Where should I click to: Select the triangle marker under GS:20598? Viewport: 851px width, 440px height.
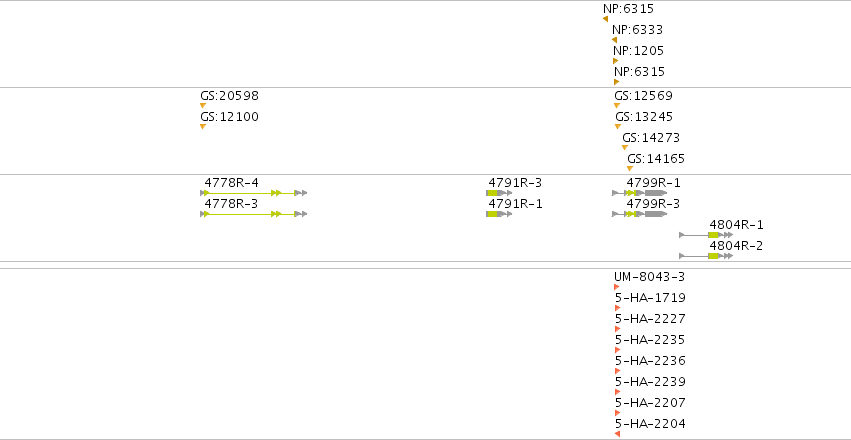[203, 105]
